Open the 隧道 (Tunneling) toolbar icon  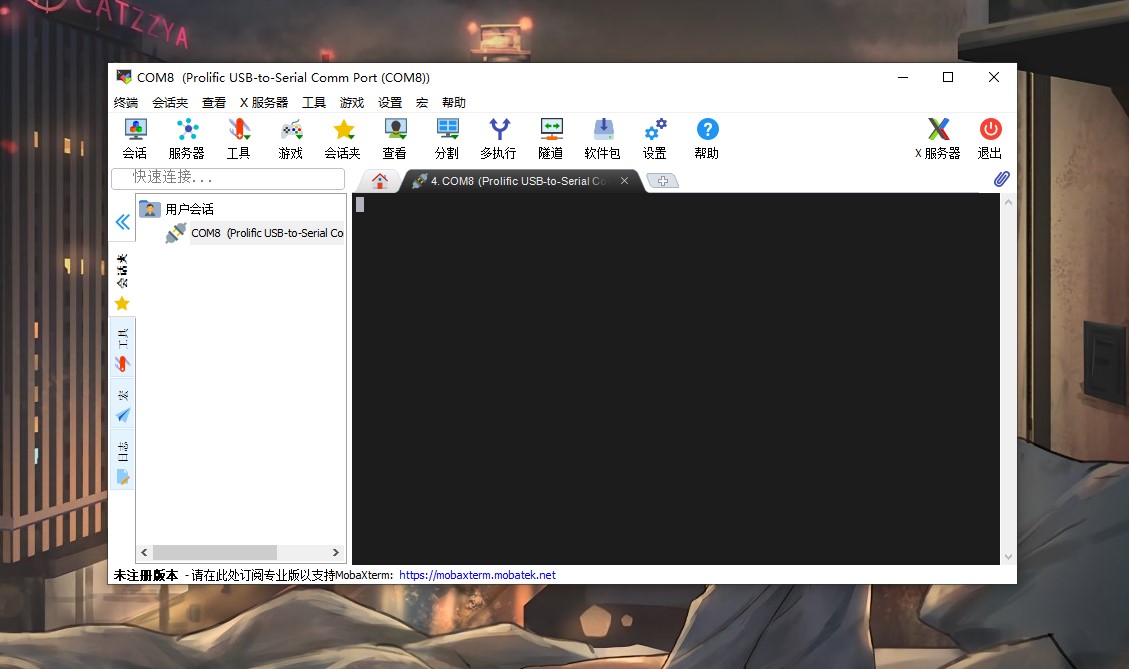(x=551, y=139)
